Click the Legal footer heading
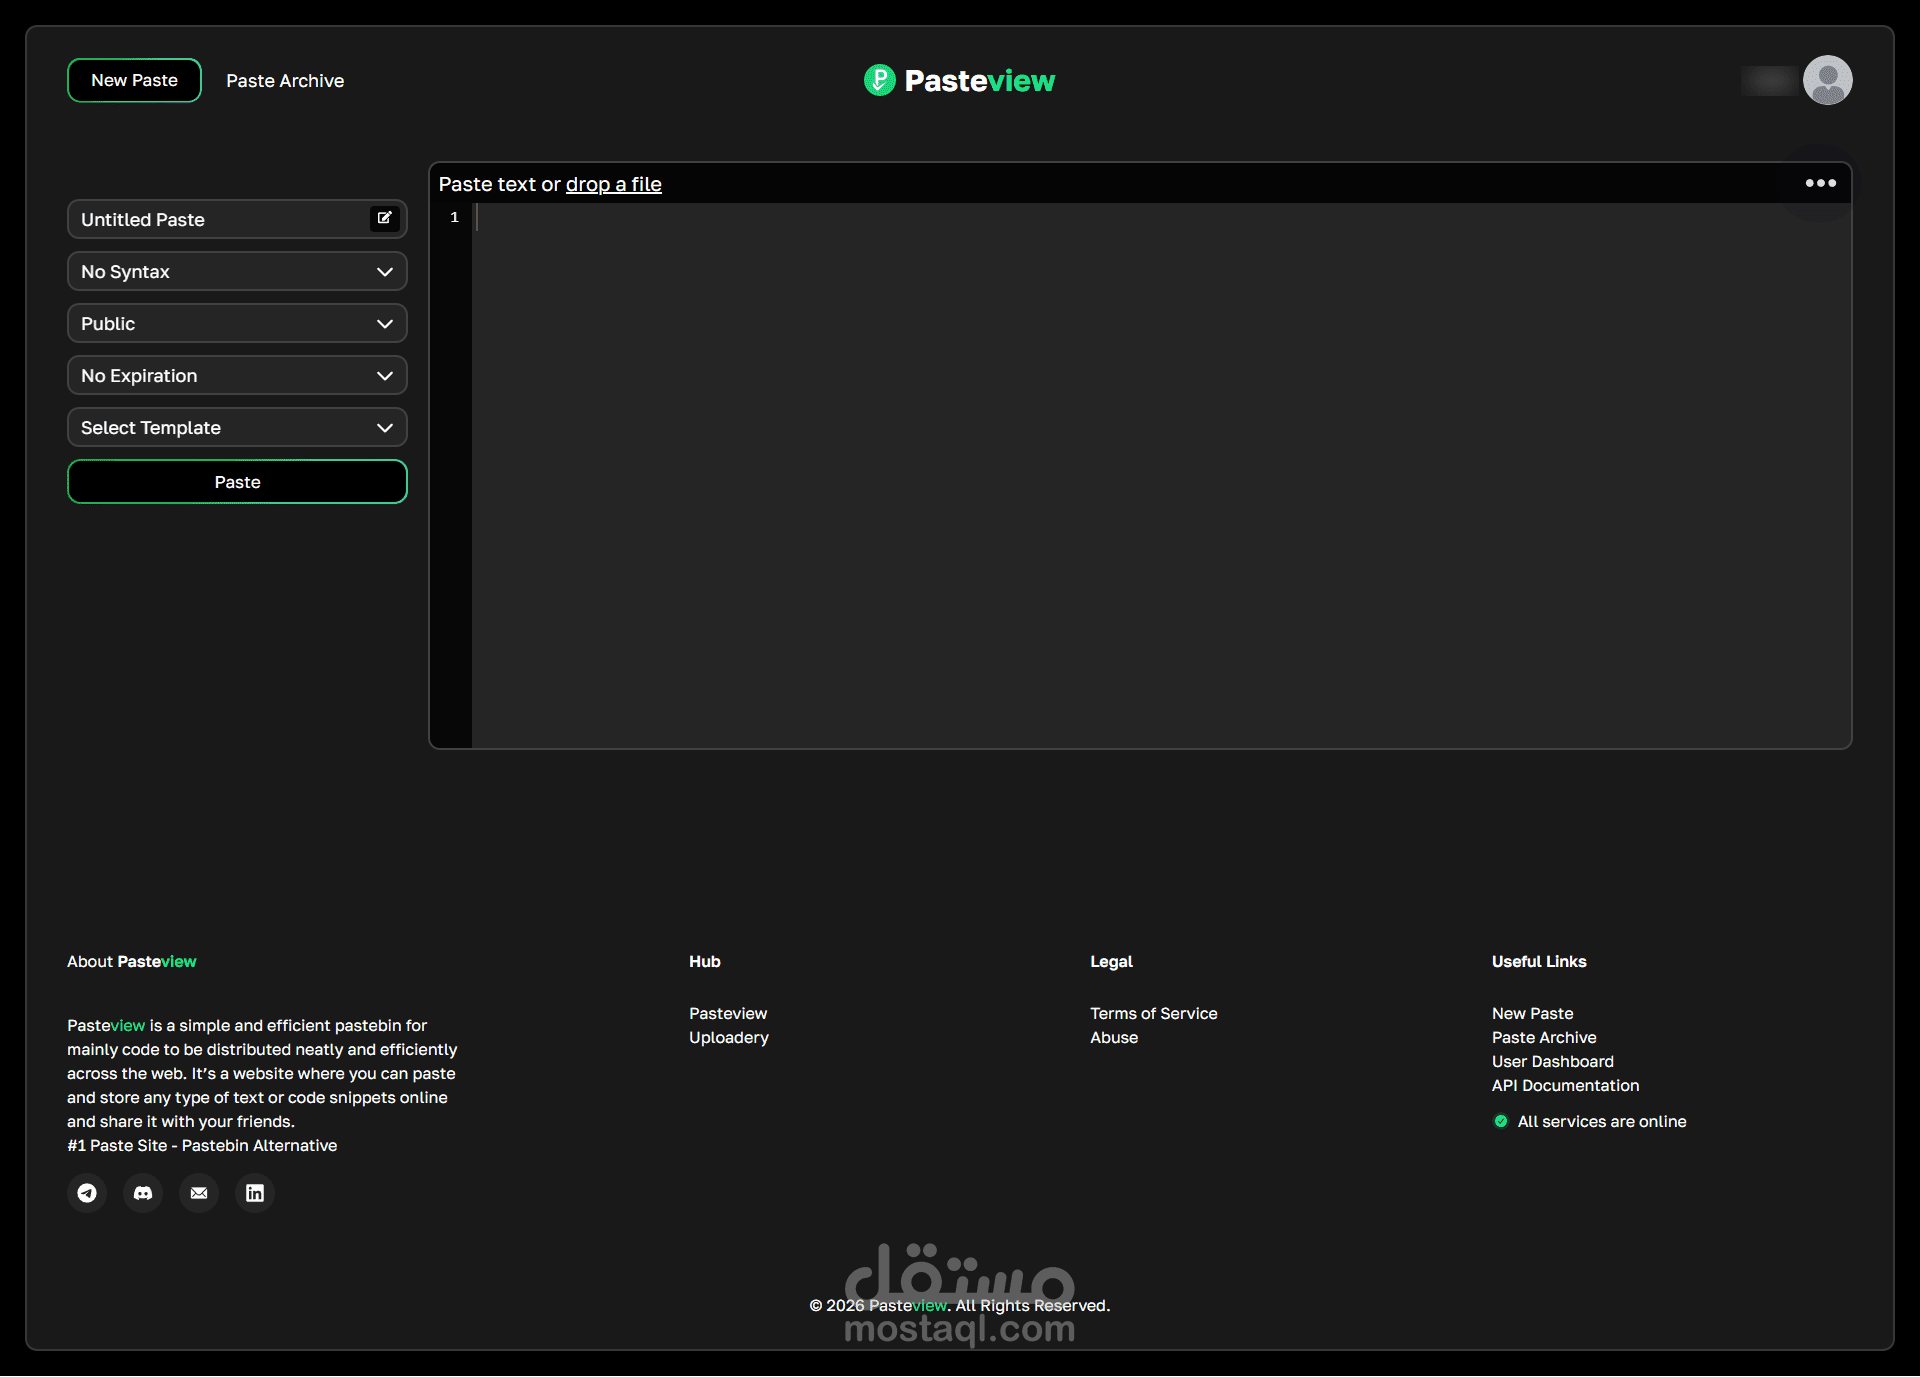The height and width of the screenshot is (1377, 1920). point(1111,961)
